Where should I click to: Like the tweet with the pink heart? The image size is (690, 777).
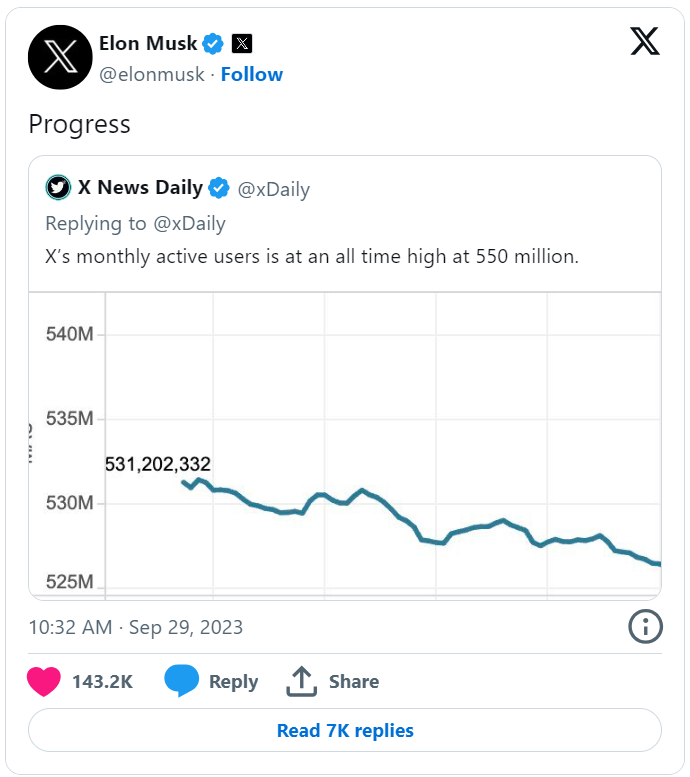pos(44,681)
